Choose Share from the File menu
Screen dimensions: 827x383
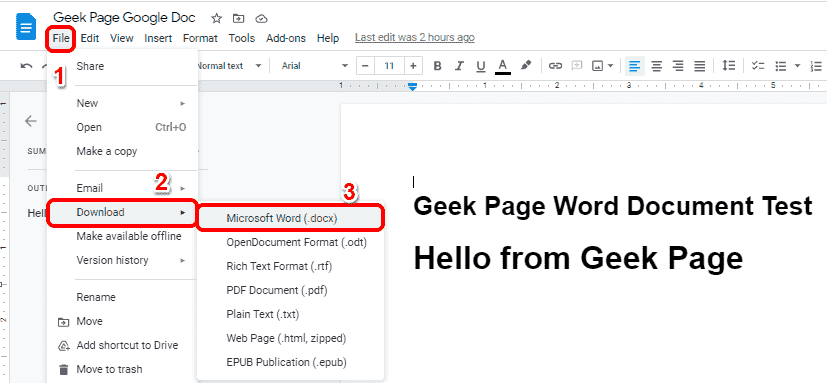point(122,66)
